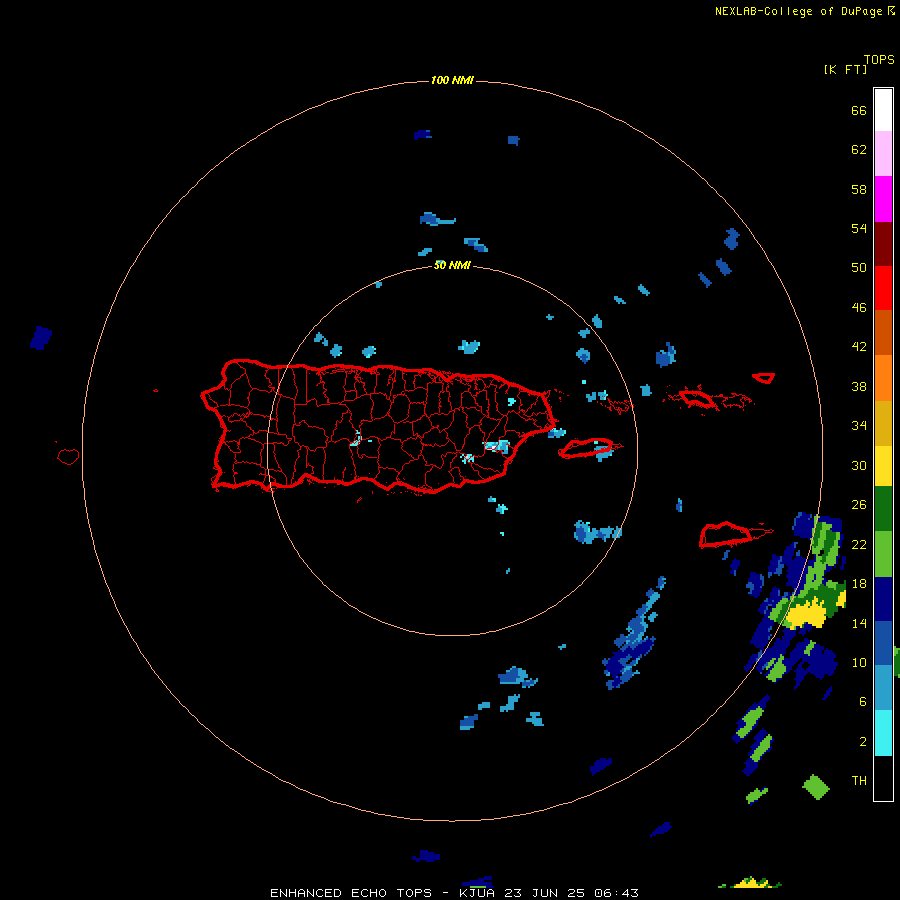The height and width of the screenshot is (900, 900).
Task: Click the TOPS legend title
Action: pyautogui.click(x=879, y=60)
